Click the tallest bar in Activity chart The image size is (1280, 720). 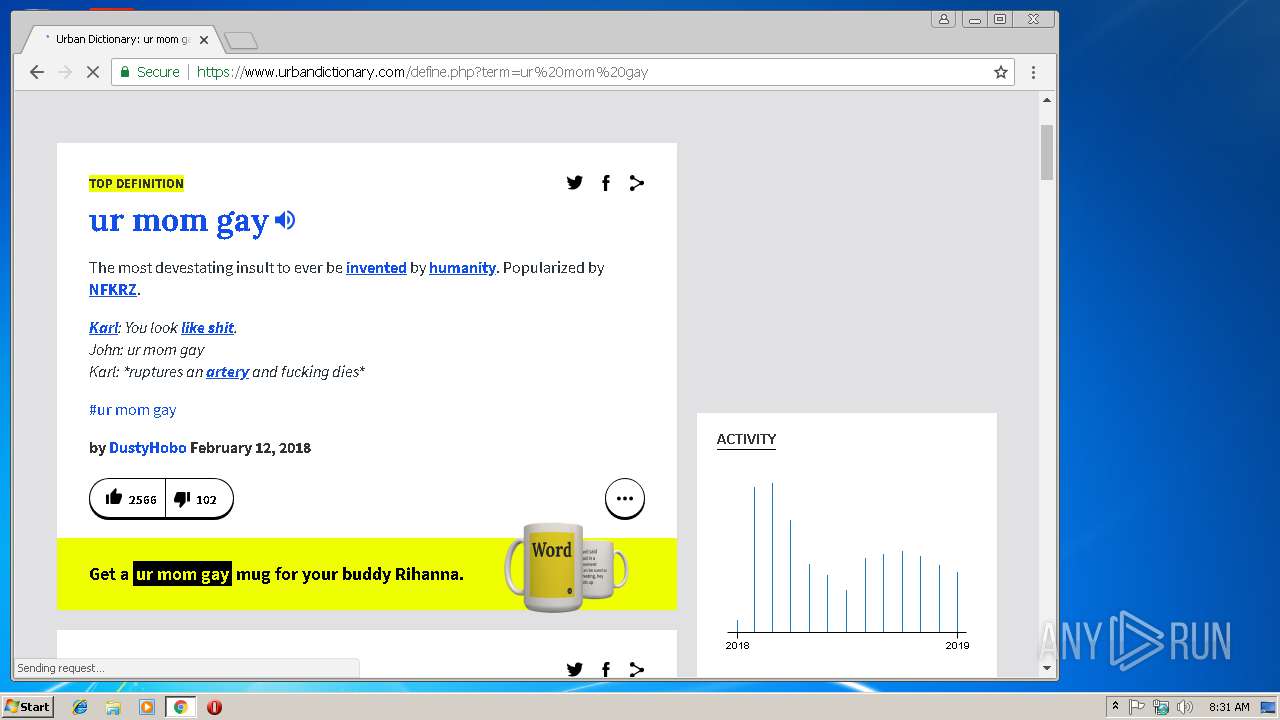tap(772, 557)
